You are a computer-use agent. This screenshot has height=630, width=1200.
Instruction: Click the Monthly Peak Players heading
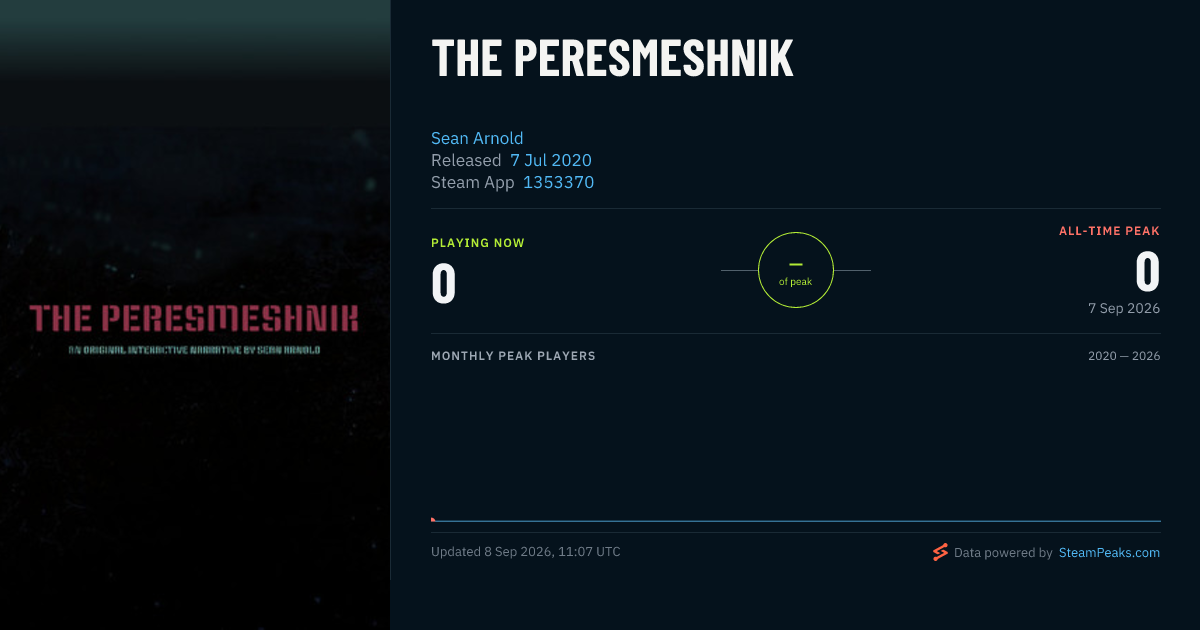pos(513,356)
